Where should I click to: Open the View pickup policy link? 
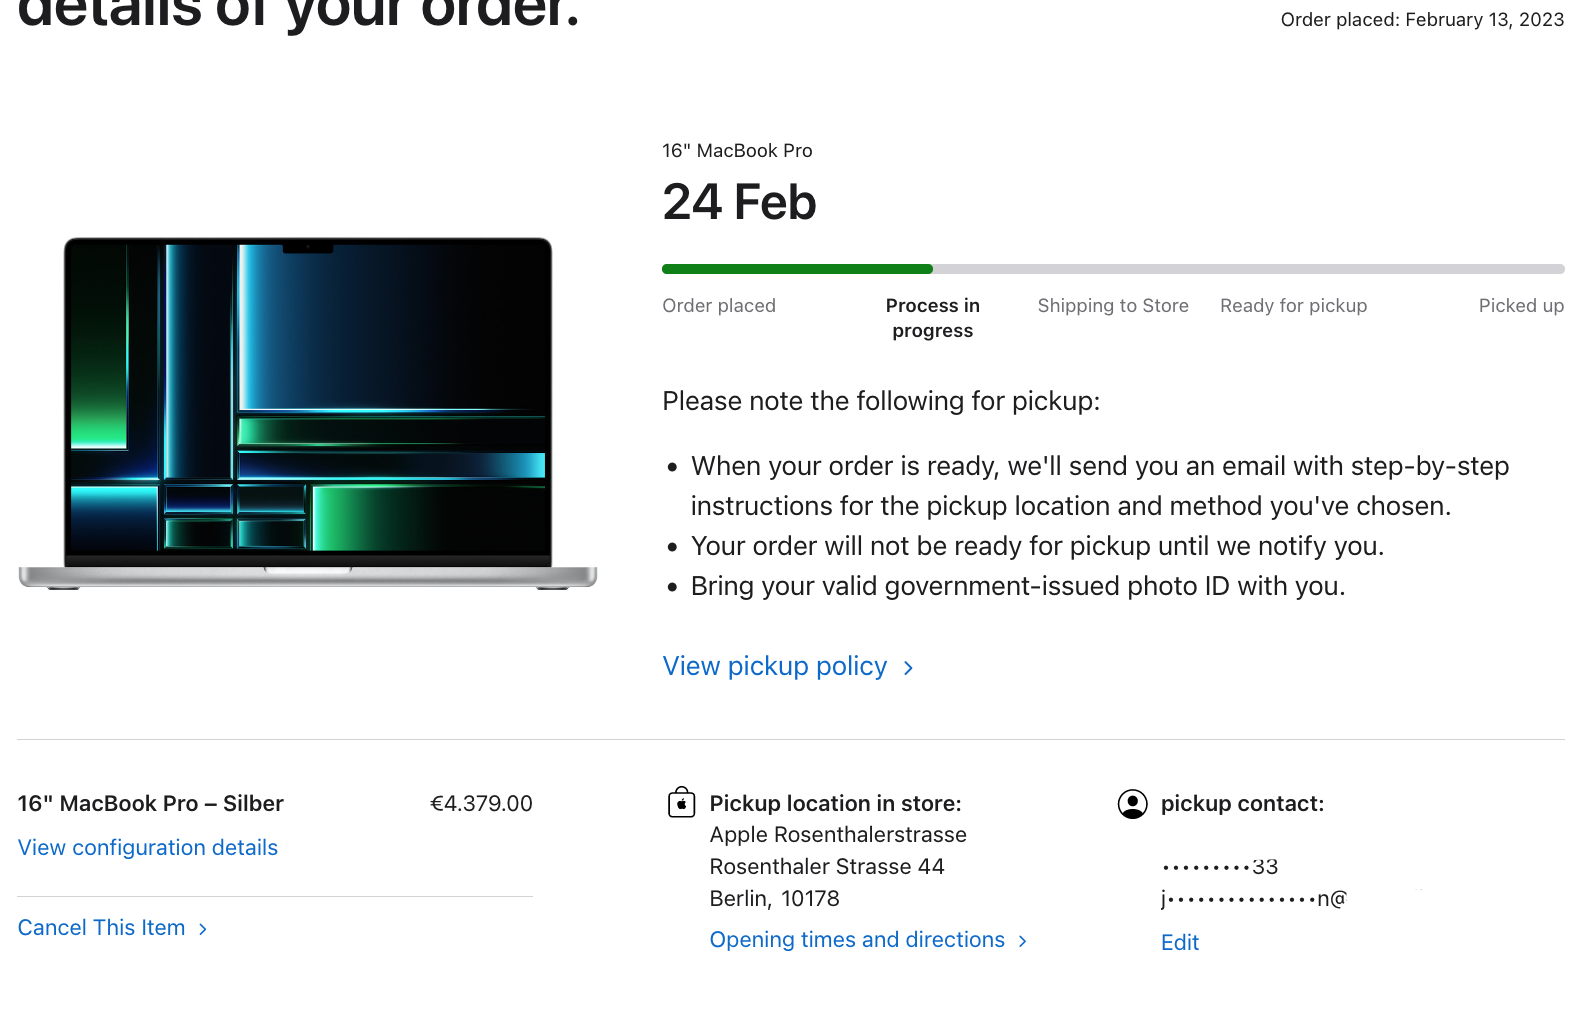click(x=774, y=666)
